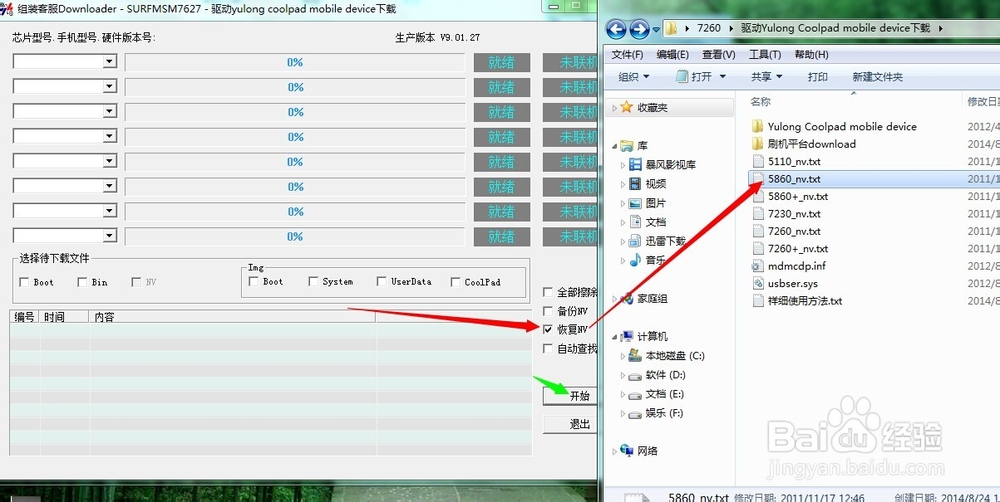Tick the CoolPad checkbox
The height and width of the screenshot is (502, 1000).
(x=455, y=282)
